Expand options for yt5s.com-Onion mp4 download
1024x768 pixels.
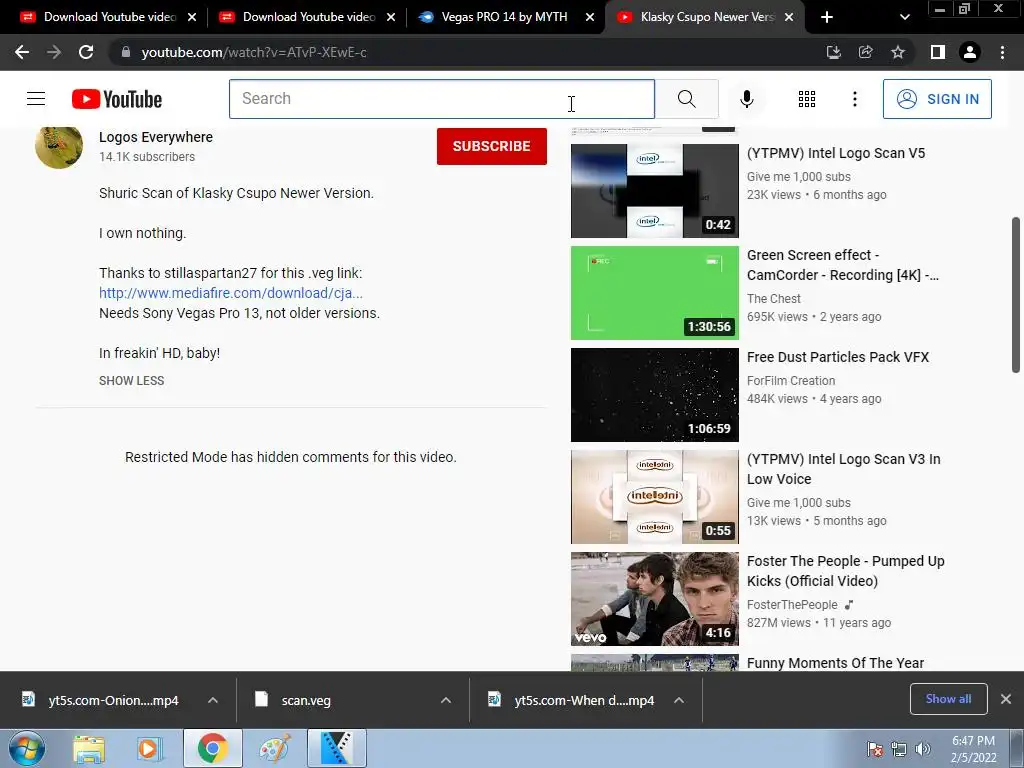pyautogui.click(x=213, y=700)
